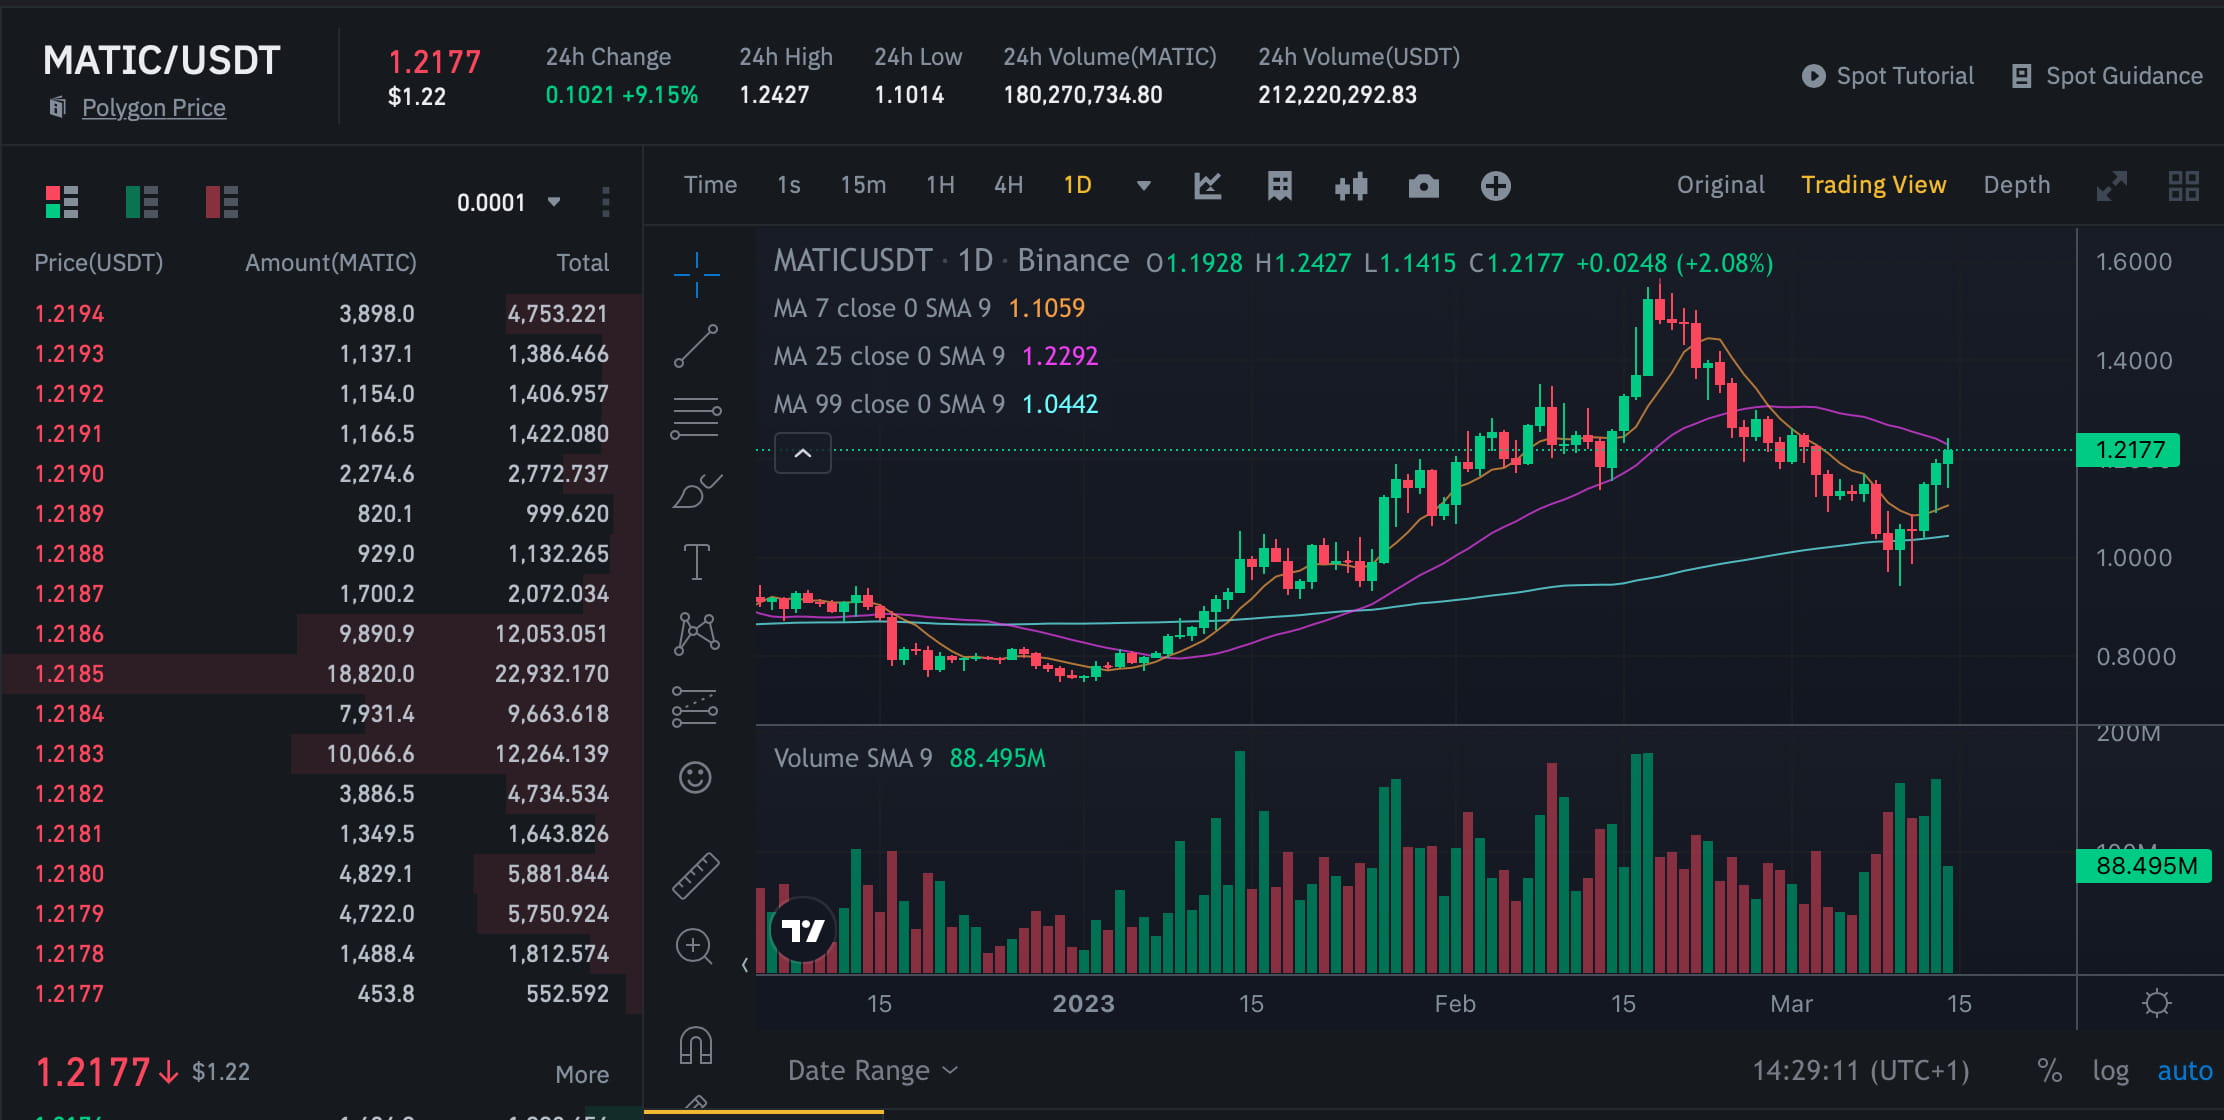Take a chart screenshot with the camera icon

pyautogui.click(x=1423, y=185)
